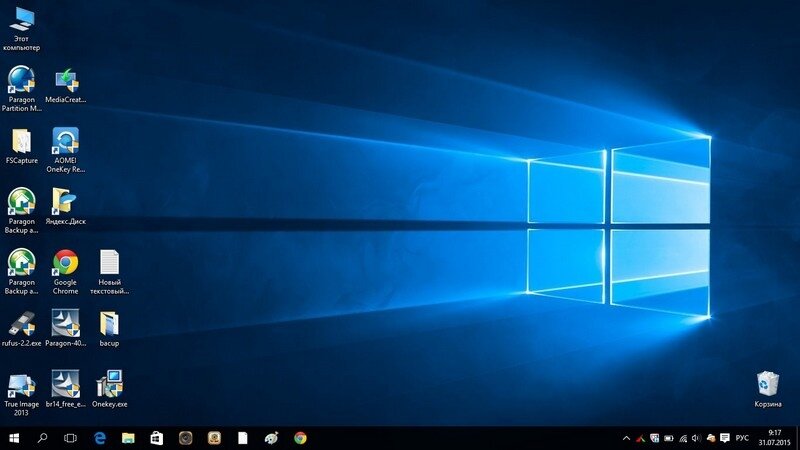Select the MediaCreat... installer icon
Viewport: 800px width, 450px height.
(x=65, y=86)
